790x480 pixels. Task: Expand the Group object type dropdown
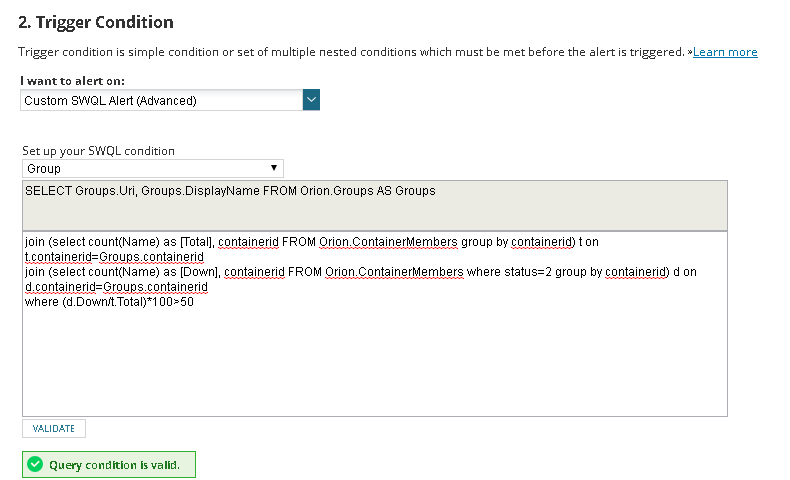pyautogui.click(x=152, y=169)
